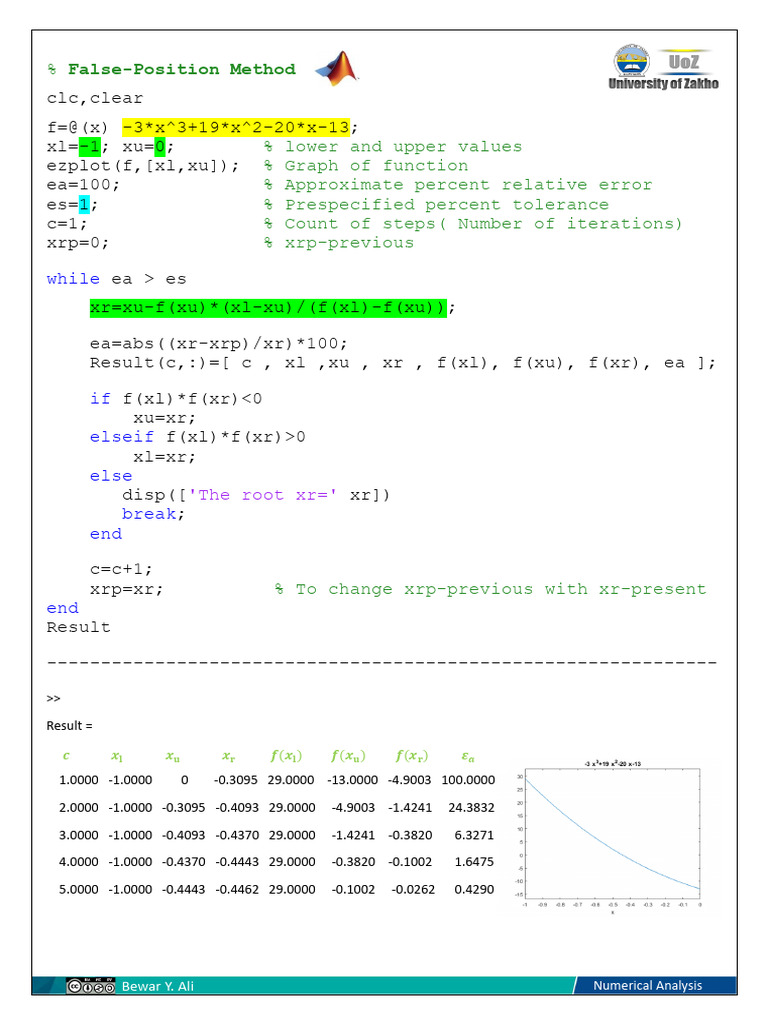Click the 'xrp=0;' line

coord(78,243)
